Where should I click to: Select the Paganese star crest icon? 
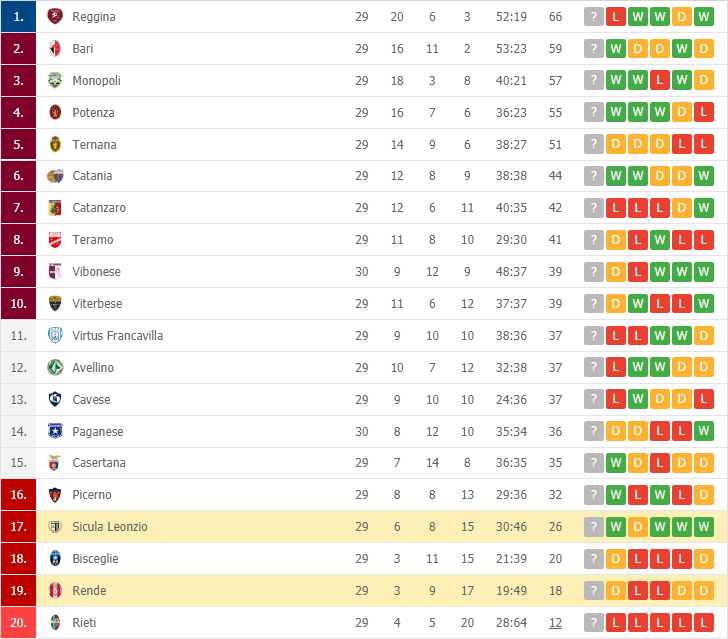click(x=55, y=431)
